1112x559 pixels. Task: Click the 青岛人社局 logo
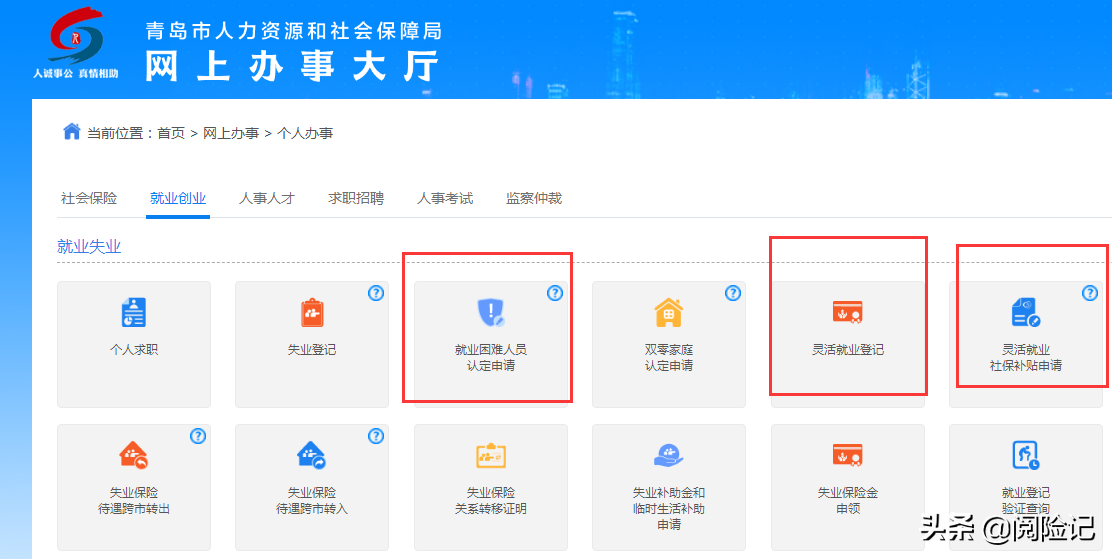[76, 42]
